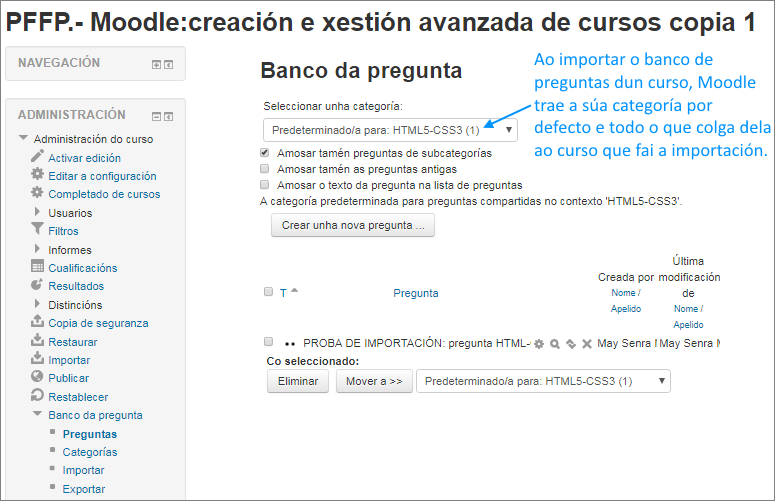This screenshot has width=775, height=501.
Task: Uncheck Amosar tamén preguntas de subcategorías
Action: [265, 153]
